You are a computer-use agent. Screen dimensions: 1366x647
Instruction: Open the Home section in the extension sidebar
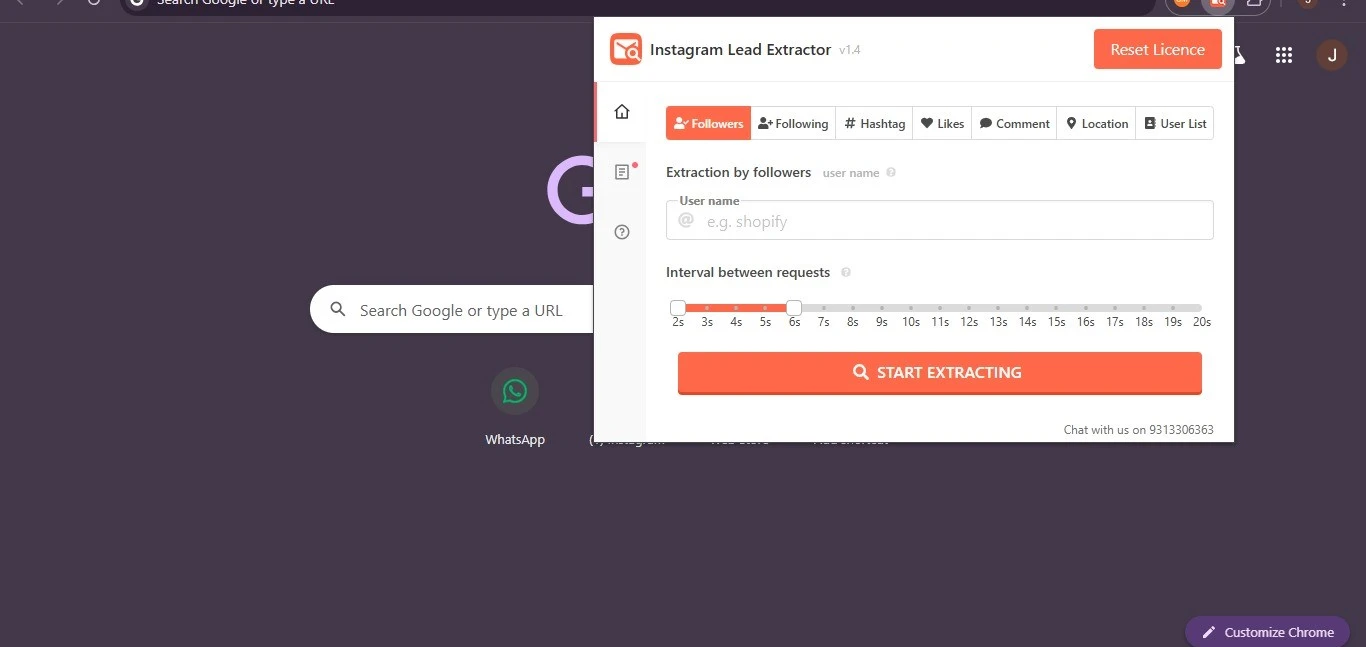(622, 111)
